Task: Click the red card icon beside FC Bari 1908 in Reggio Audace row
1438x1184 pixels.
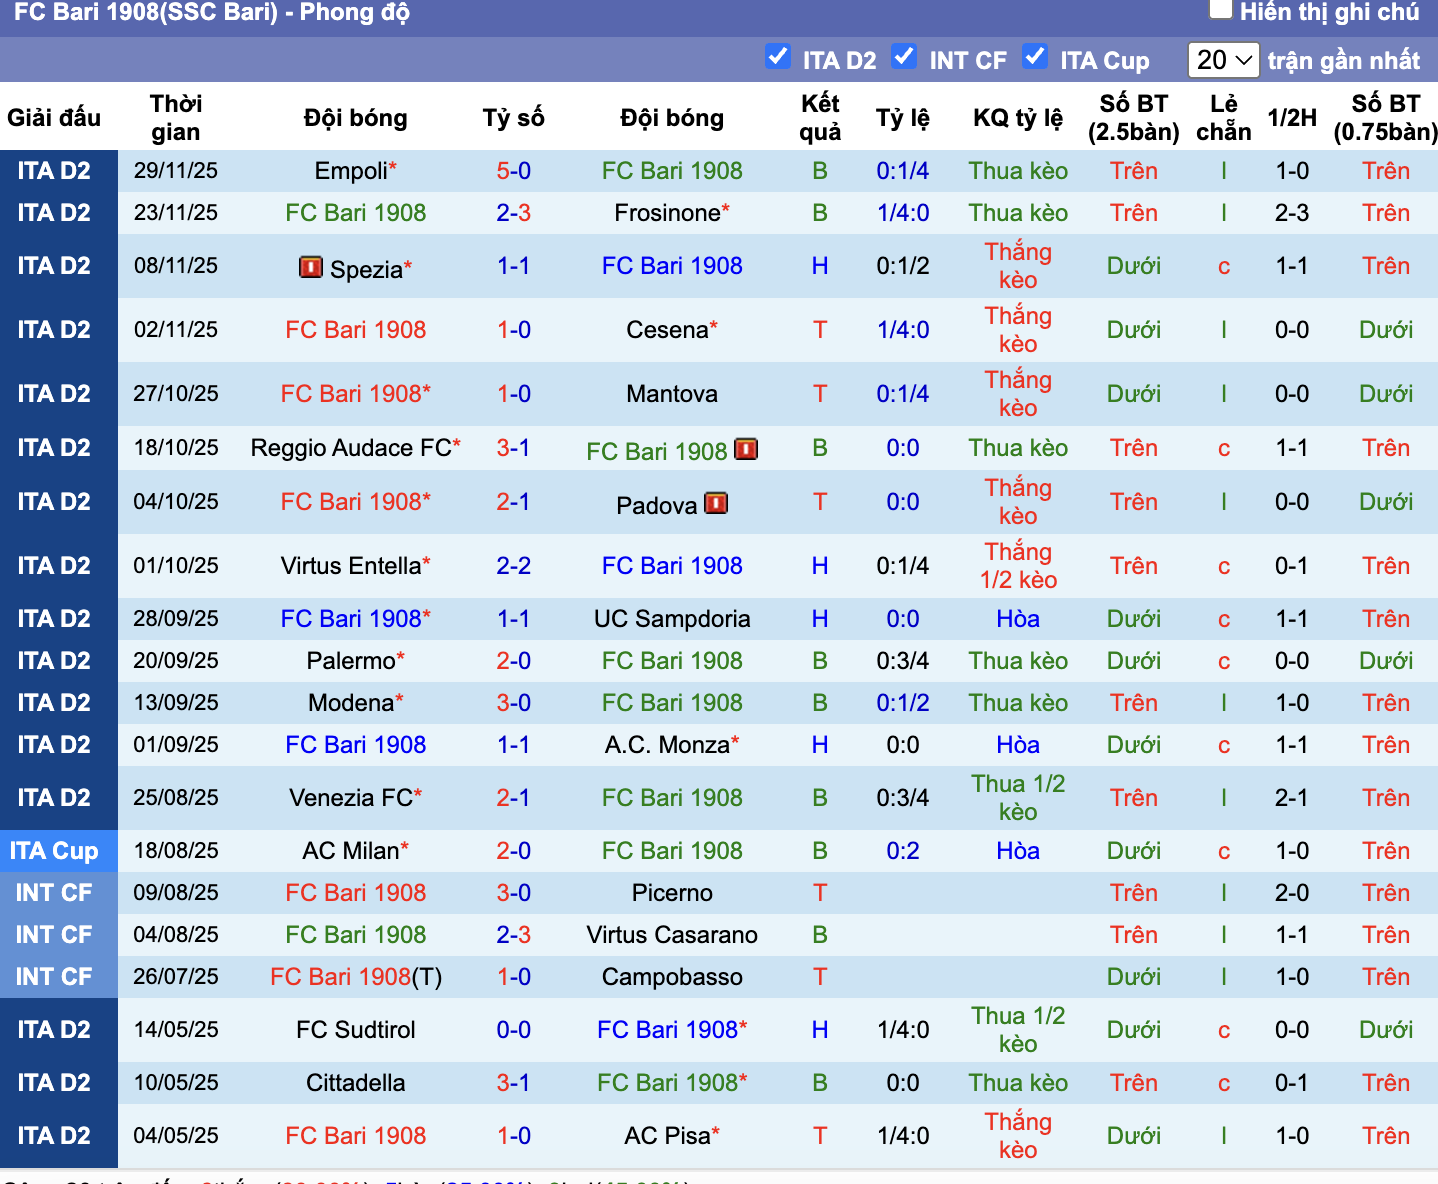Action: (x=746, y=449)
